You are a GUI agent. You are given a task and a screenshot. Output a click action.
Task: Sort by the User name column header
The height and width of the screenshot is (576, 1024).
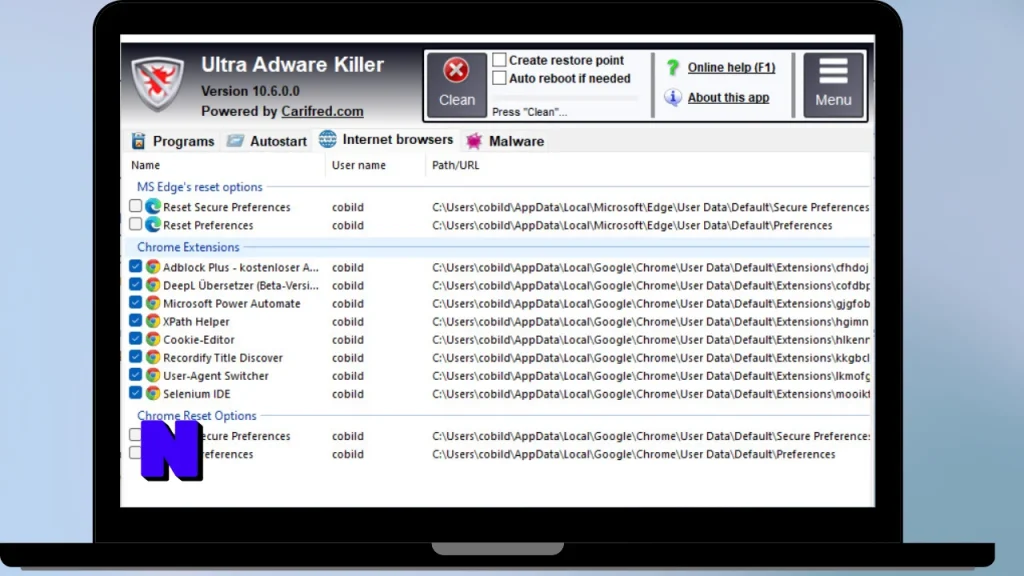point(359,165)
